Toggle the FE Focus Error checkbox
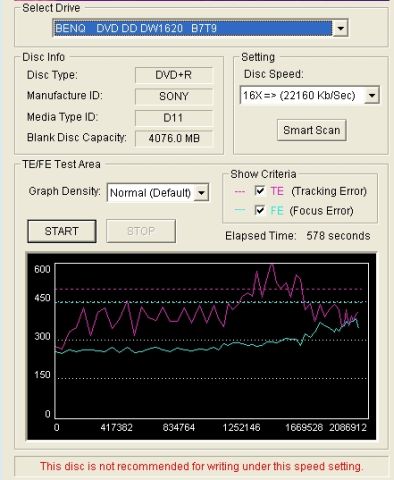 [260, 210]
